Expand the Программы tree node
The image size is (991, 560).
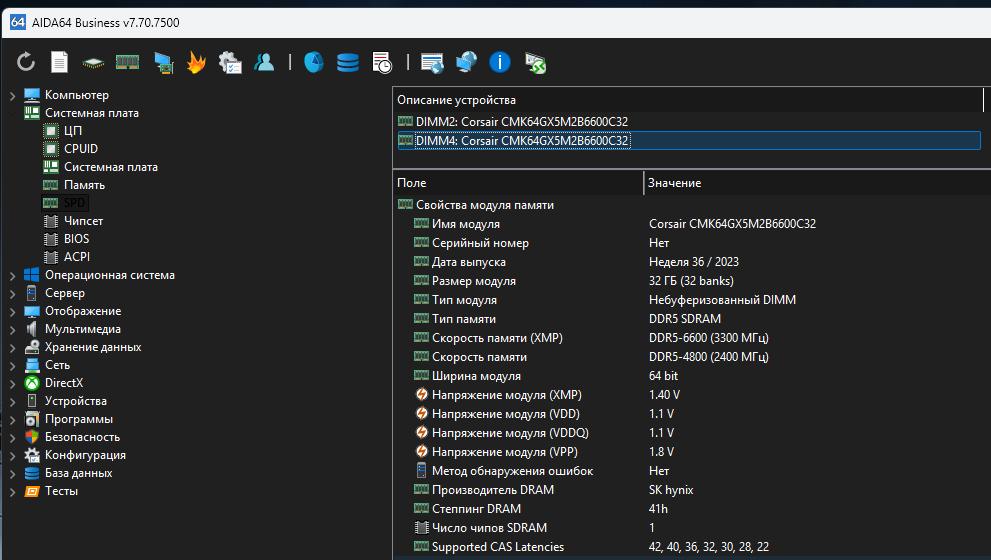(13, 419)
